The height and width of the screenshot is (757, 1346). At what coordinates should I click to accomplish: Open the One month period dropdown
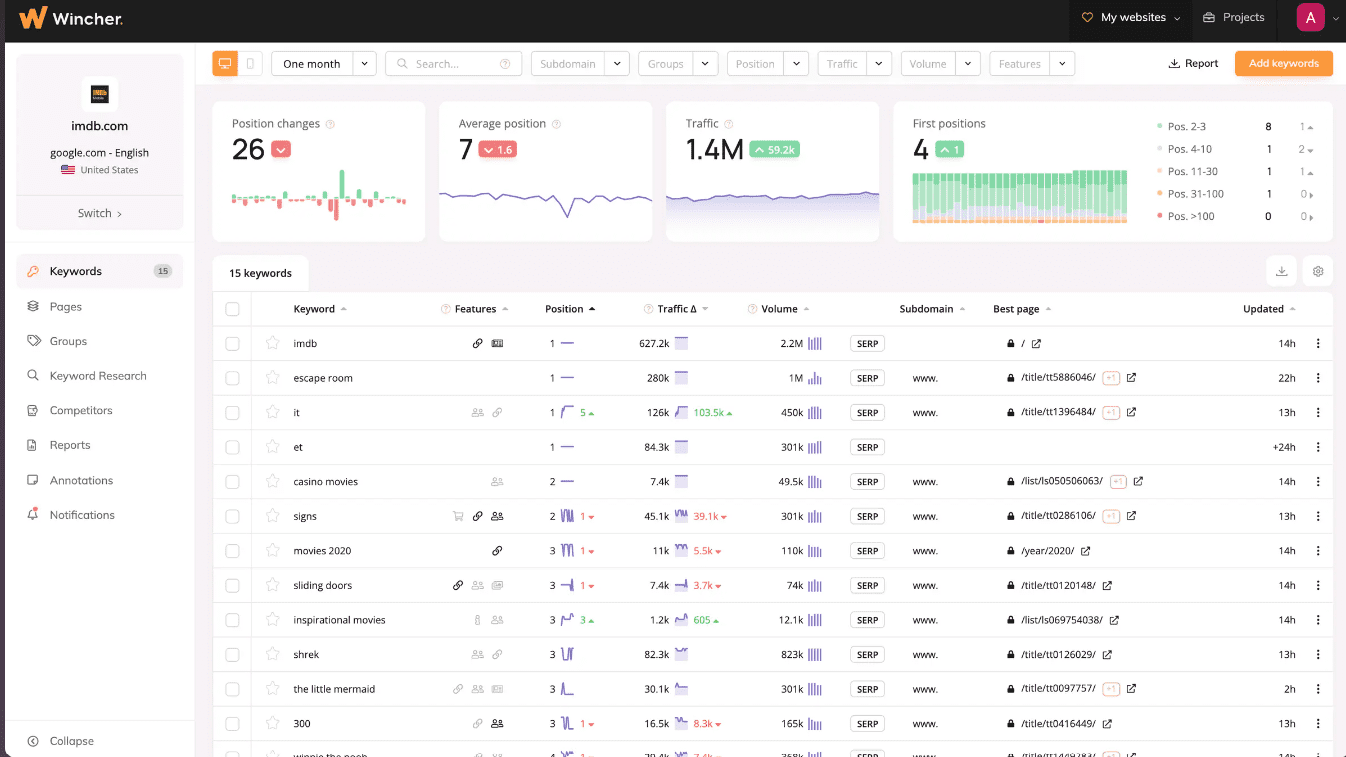tap(324, 64)
